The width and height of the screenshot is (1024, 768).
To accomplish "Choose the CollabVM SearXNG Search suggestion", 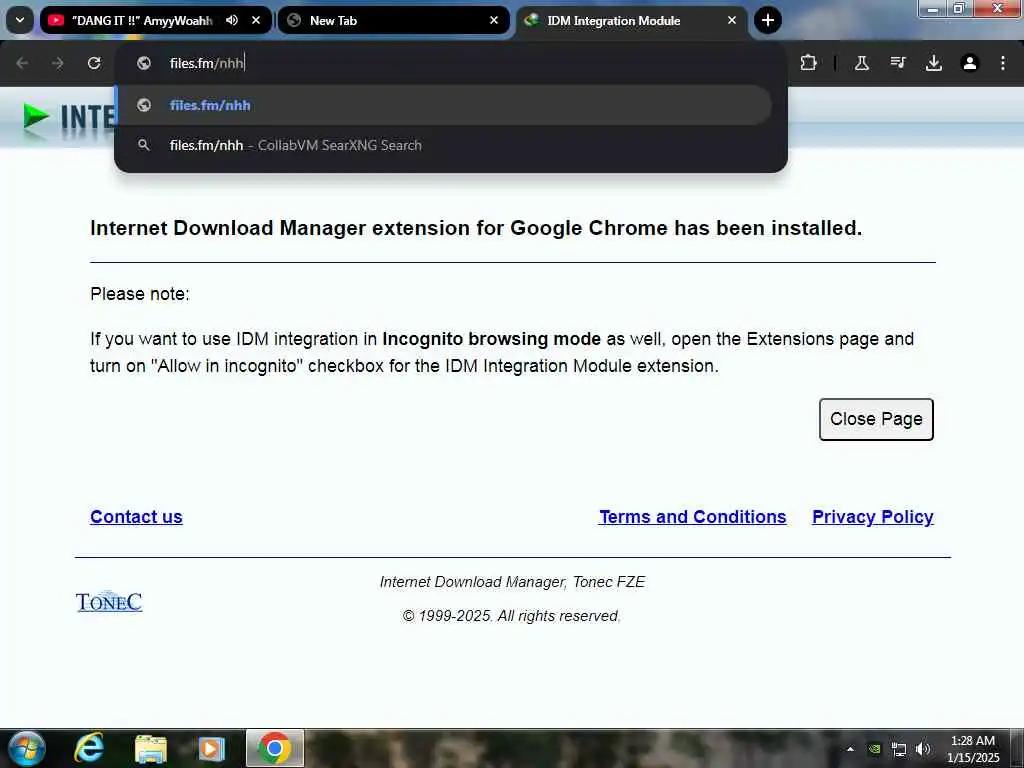I will point(444,145).
